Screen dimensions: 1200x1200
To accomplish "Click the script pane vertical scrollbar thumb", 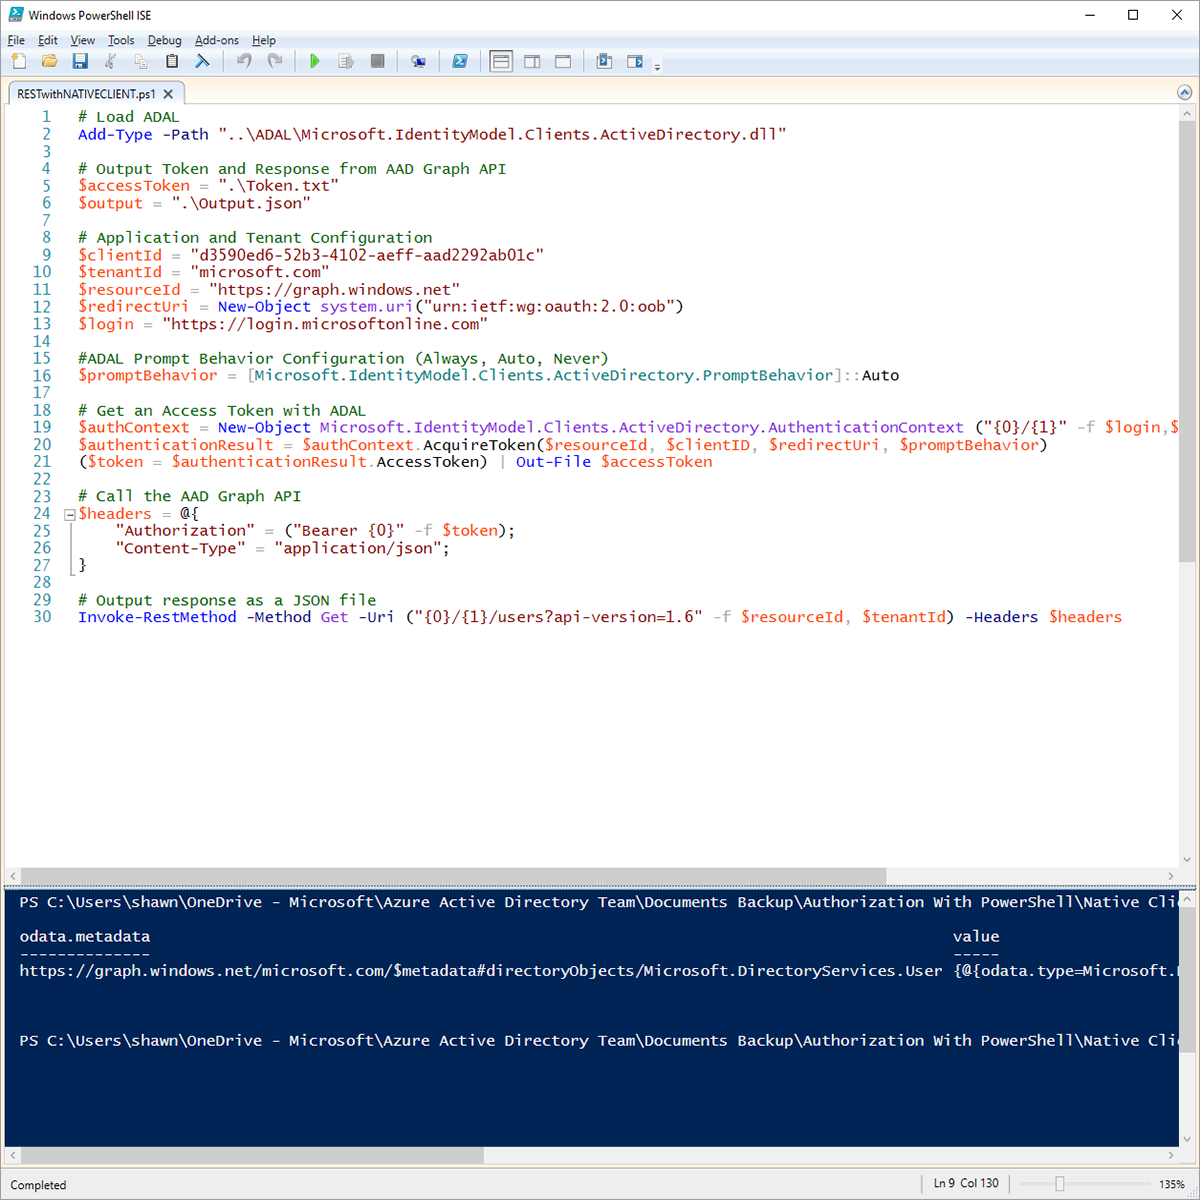I will coord(1187,342).
